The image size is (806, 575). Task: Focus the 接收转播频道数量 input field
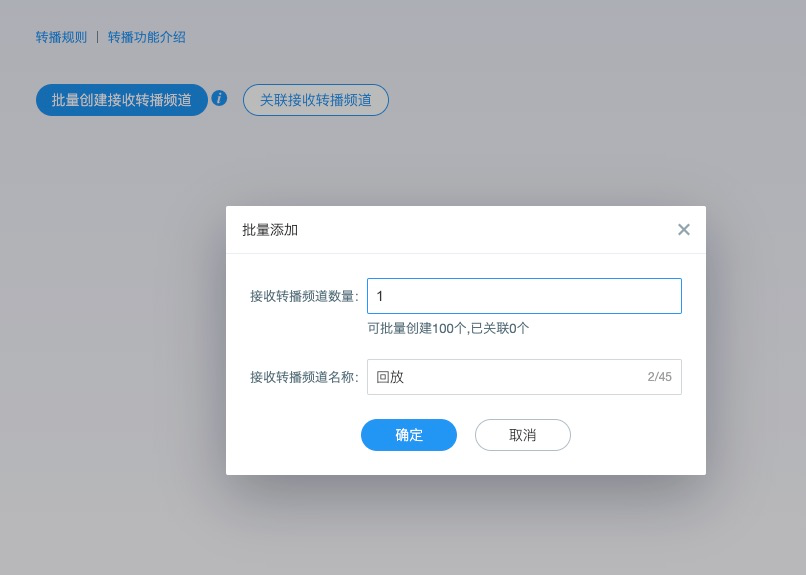click(524, 296)
